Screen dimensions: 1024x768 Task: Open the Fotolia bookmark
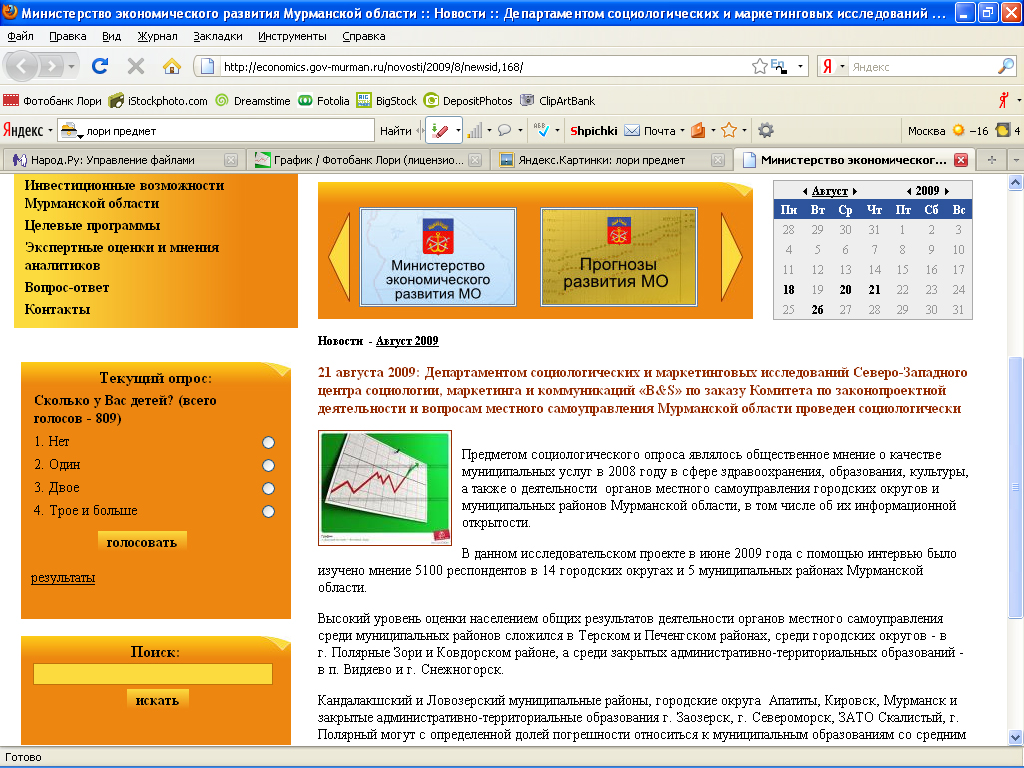[324, 101]
